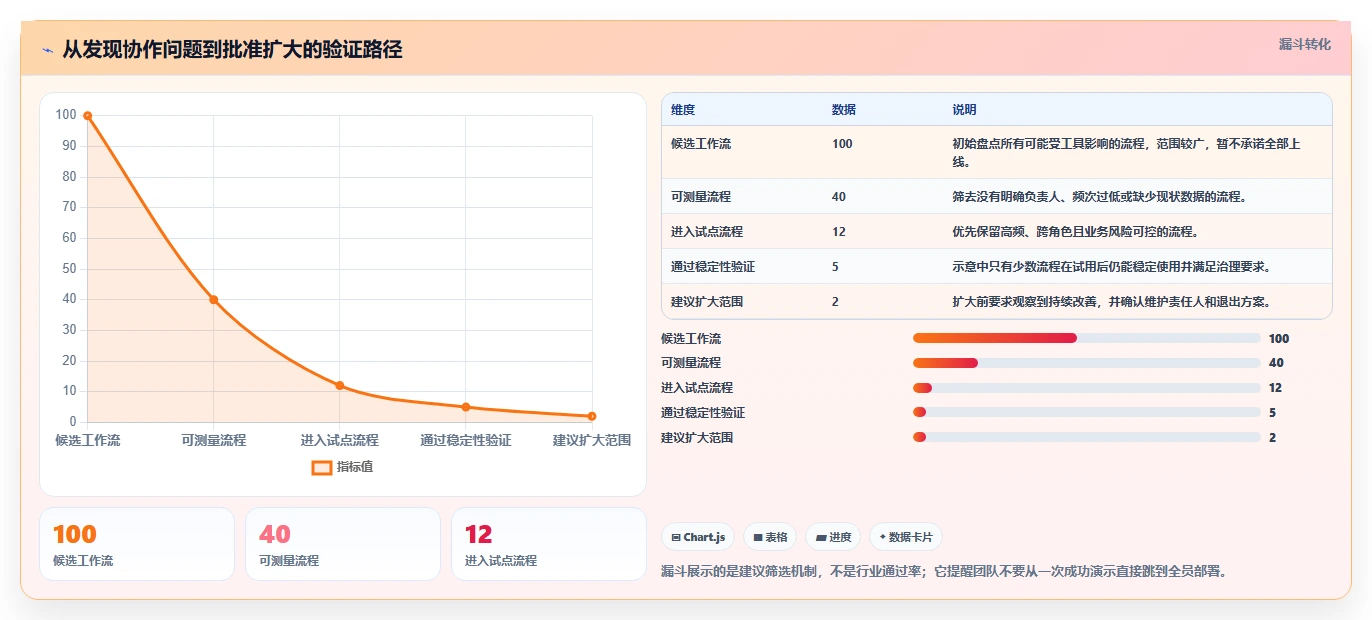Screen dimensions: 1372x620
Task: Toggle the 指标值 legend item
Action: pyautogui.click(x=342, y=467)
